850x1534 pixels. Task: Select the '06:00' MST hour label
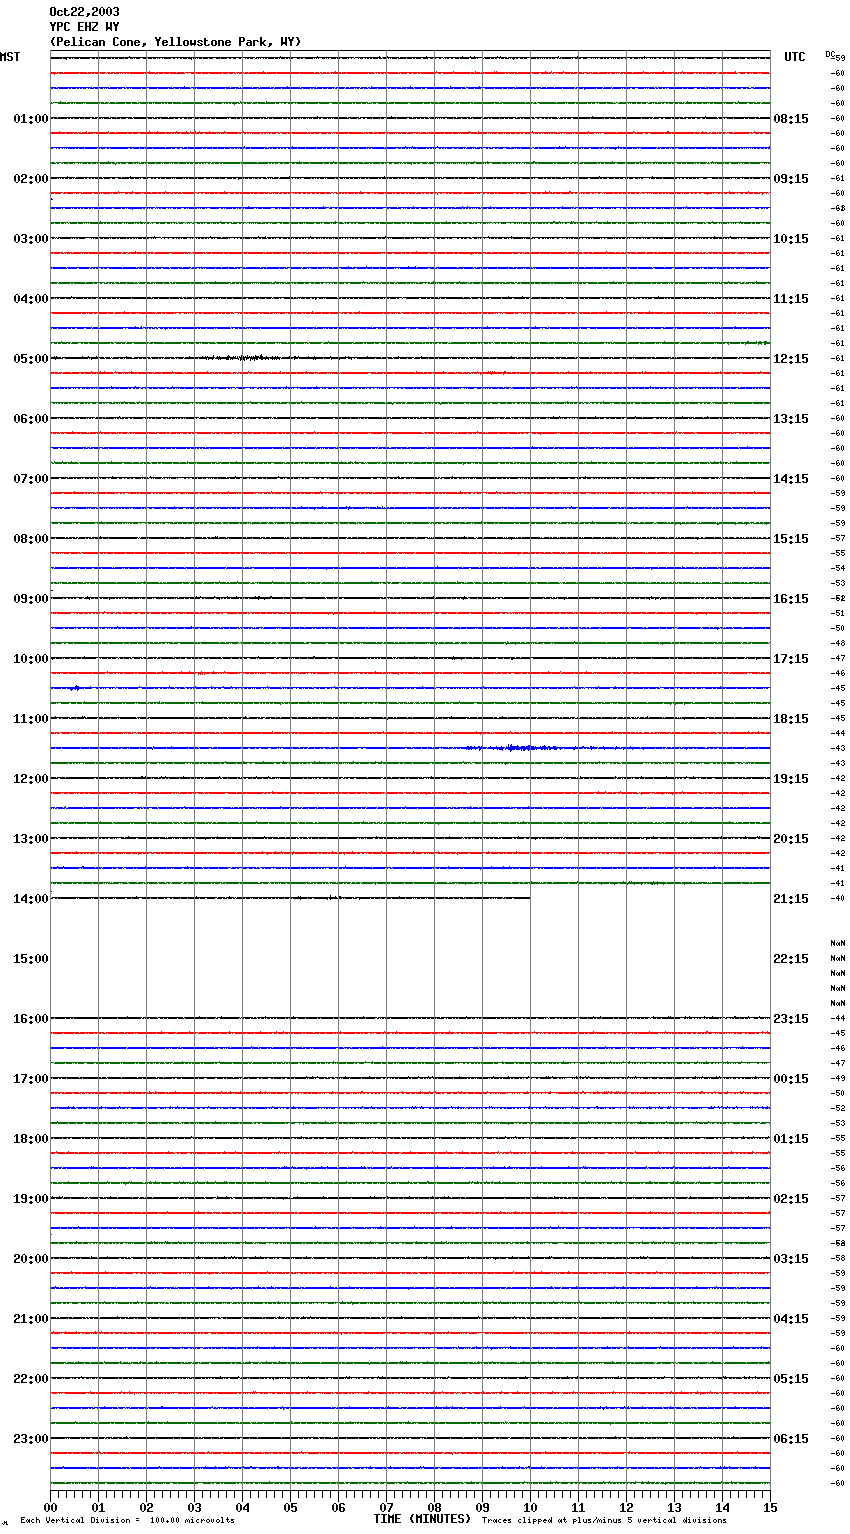click(31, 419)
